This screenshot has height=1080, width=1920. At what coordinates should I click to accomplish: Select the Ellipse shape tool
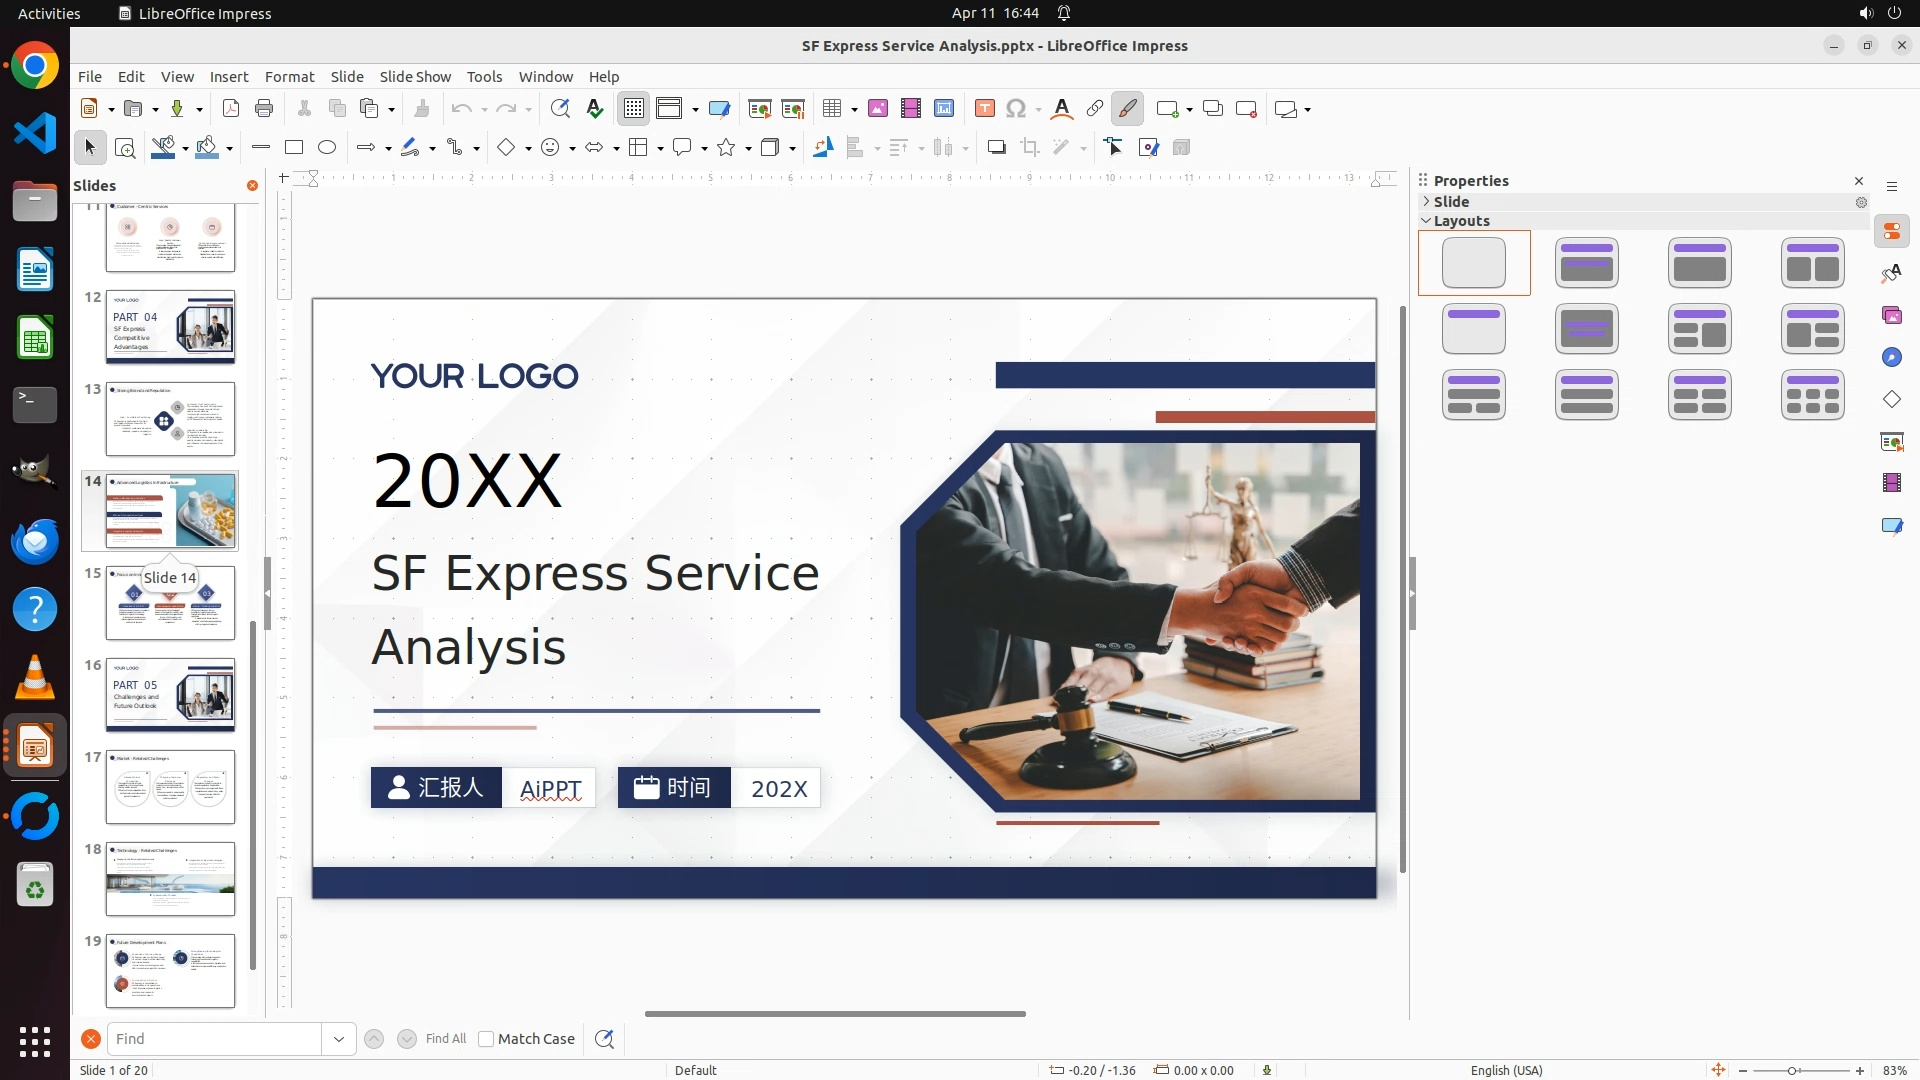click(x=327, y=148)
